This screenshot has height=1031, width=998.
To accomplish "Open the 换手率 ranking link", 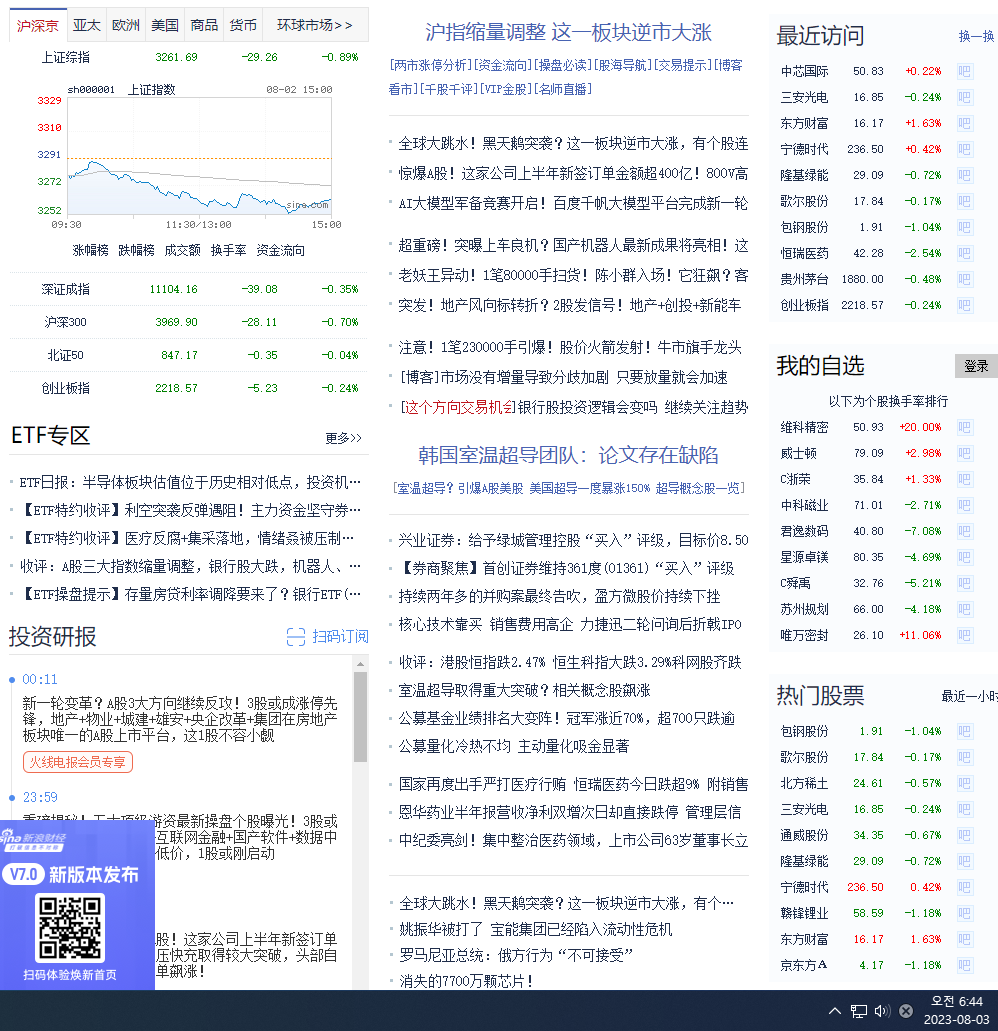I will tap(229, 251).
